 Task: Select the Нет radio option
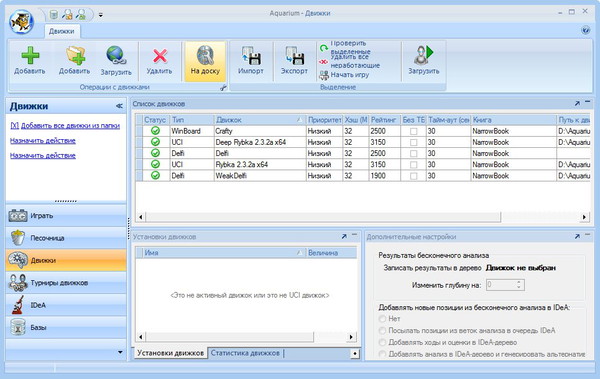(382, 319)
